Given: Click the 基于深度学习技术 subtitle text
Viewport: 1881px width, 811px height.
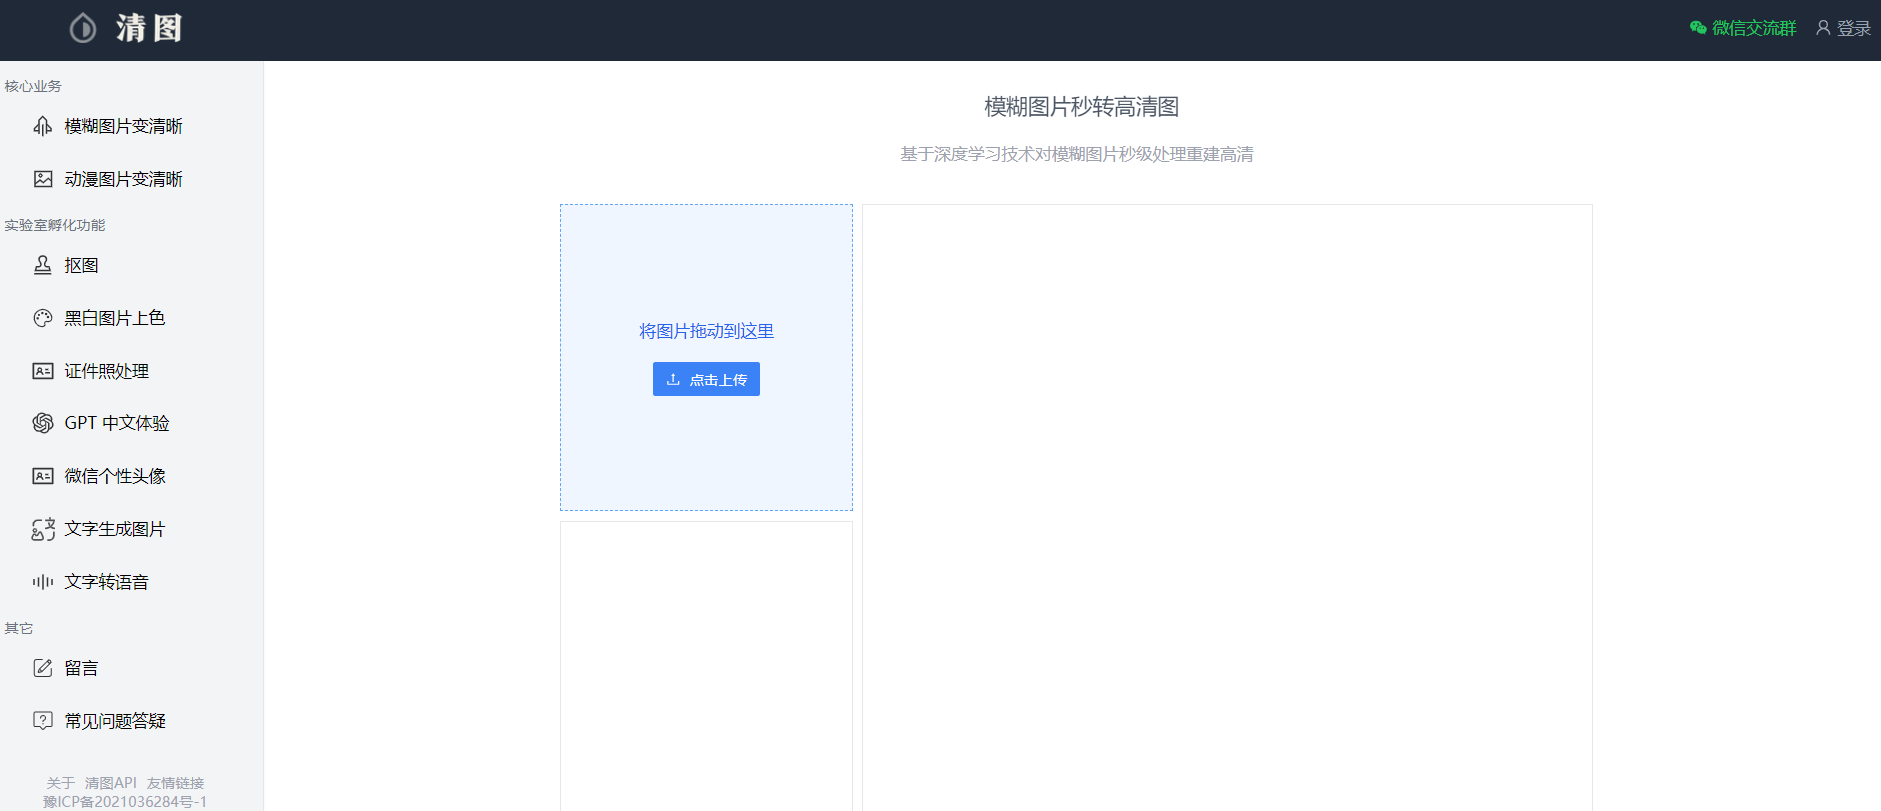Looking at the screenshot, I should [x=1077, y=154].
